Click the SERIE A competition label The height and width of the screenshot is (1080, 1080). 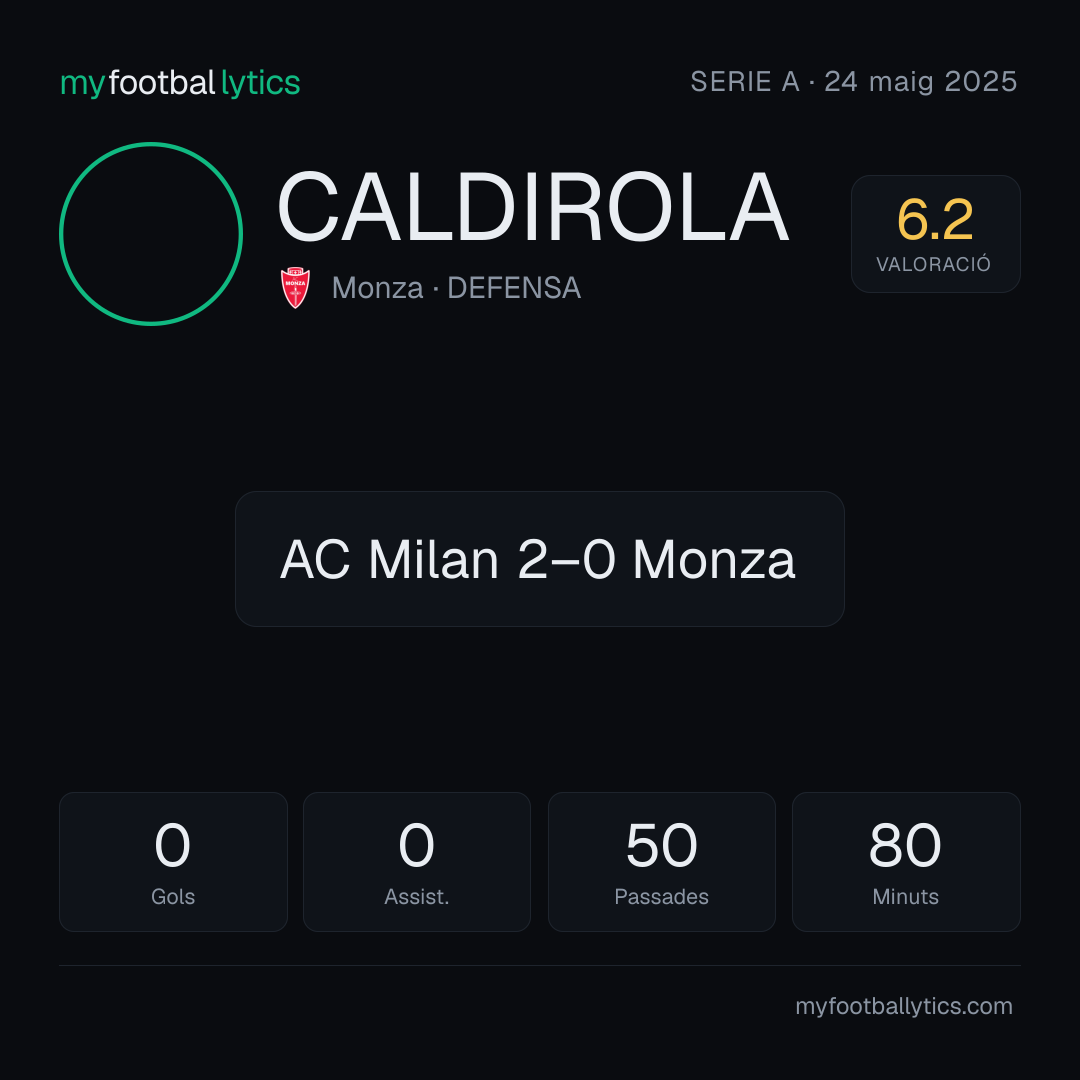click(x=745, y=82)
